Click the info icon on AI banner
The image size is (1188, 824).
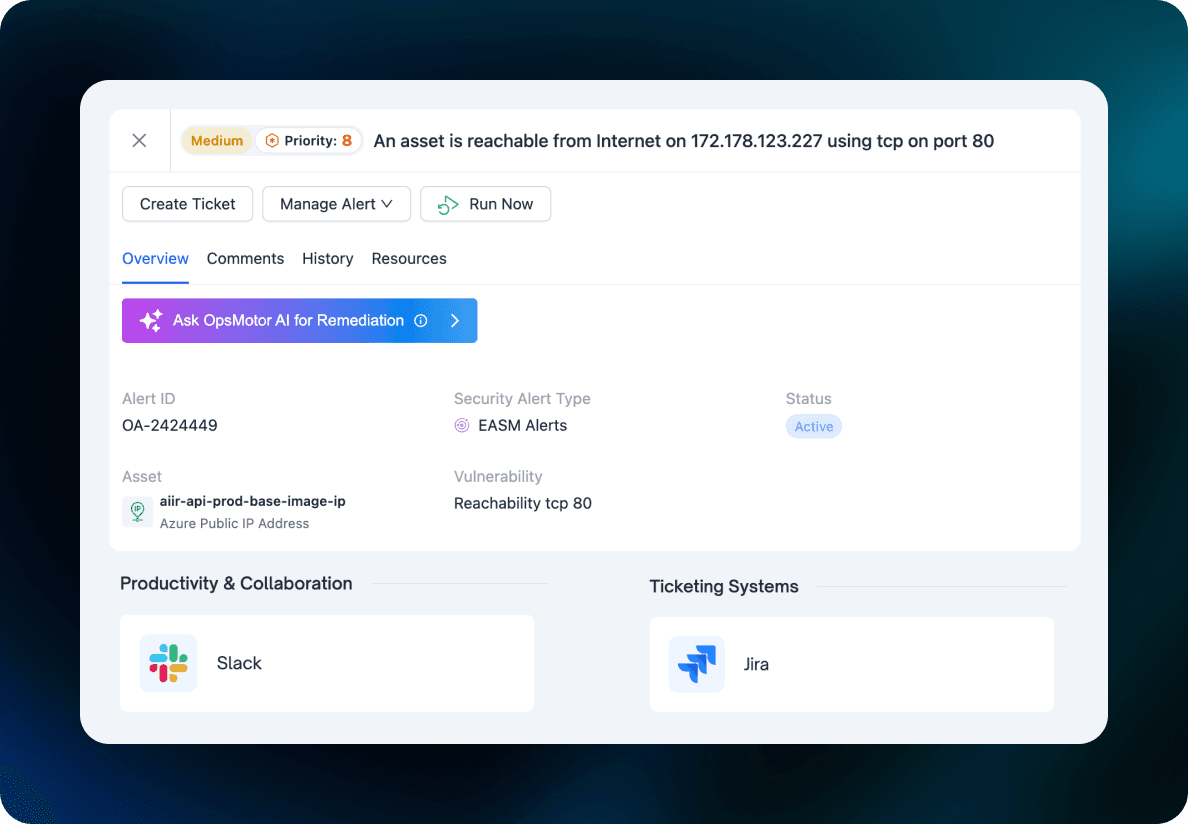coord(420,320)
